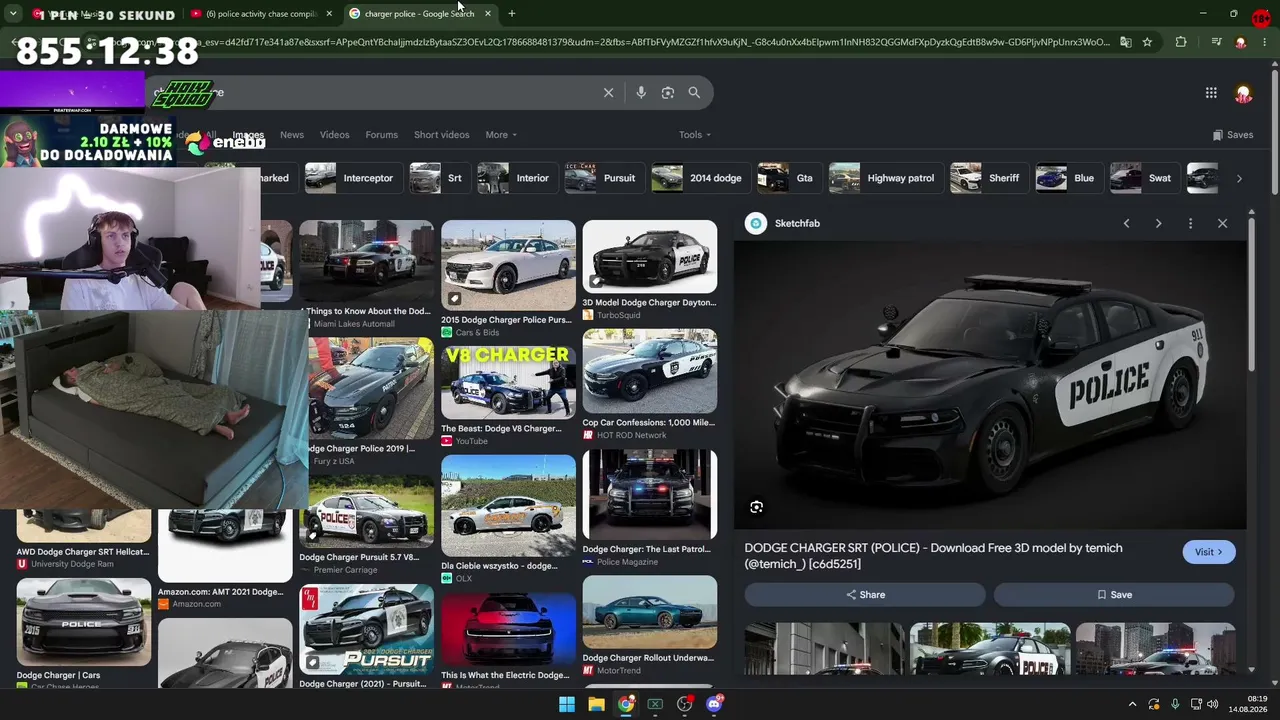Viewport: 1280px width, 720px height.
Task: Click the Visit button for Sketchfab
Action: click(x=1208, y=552)
